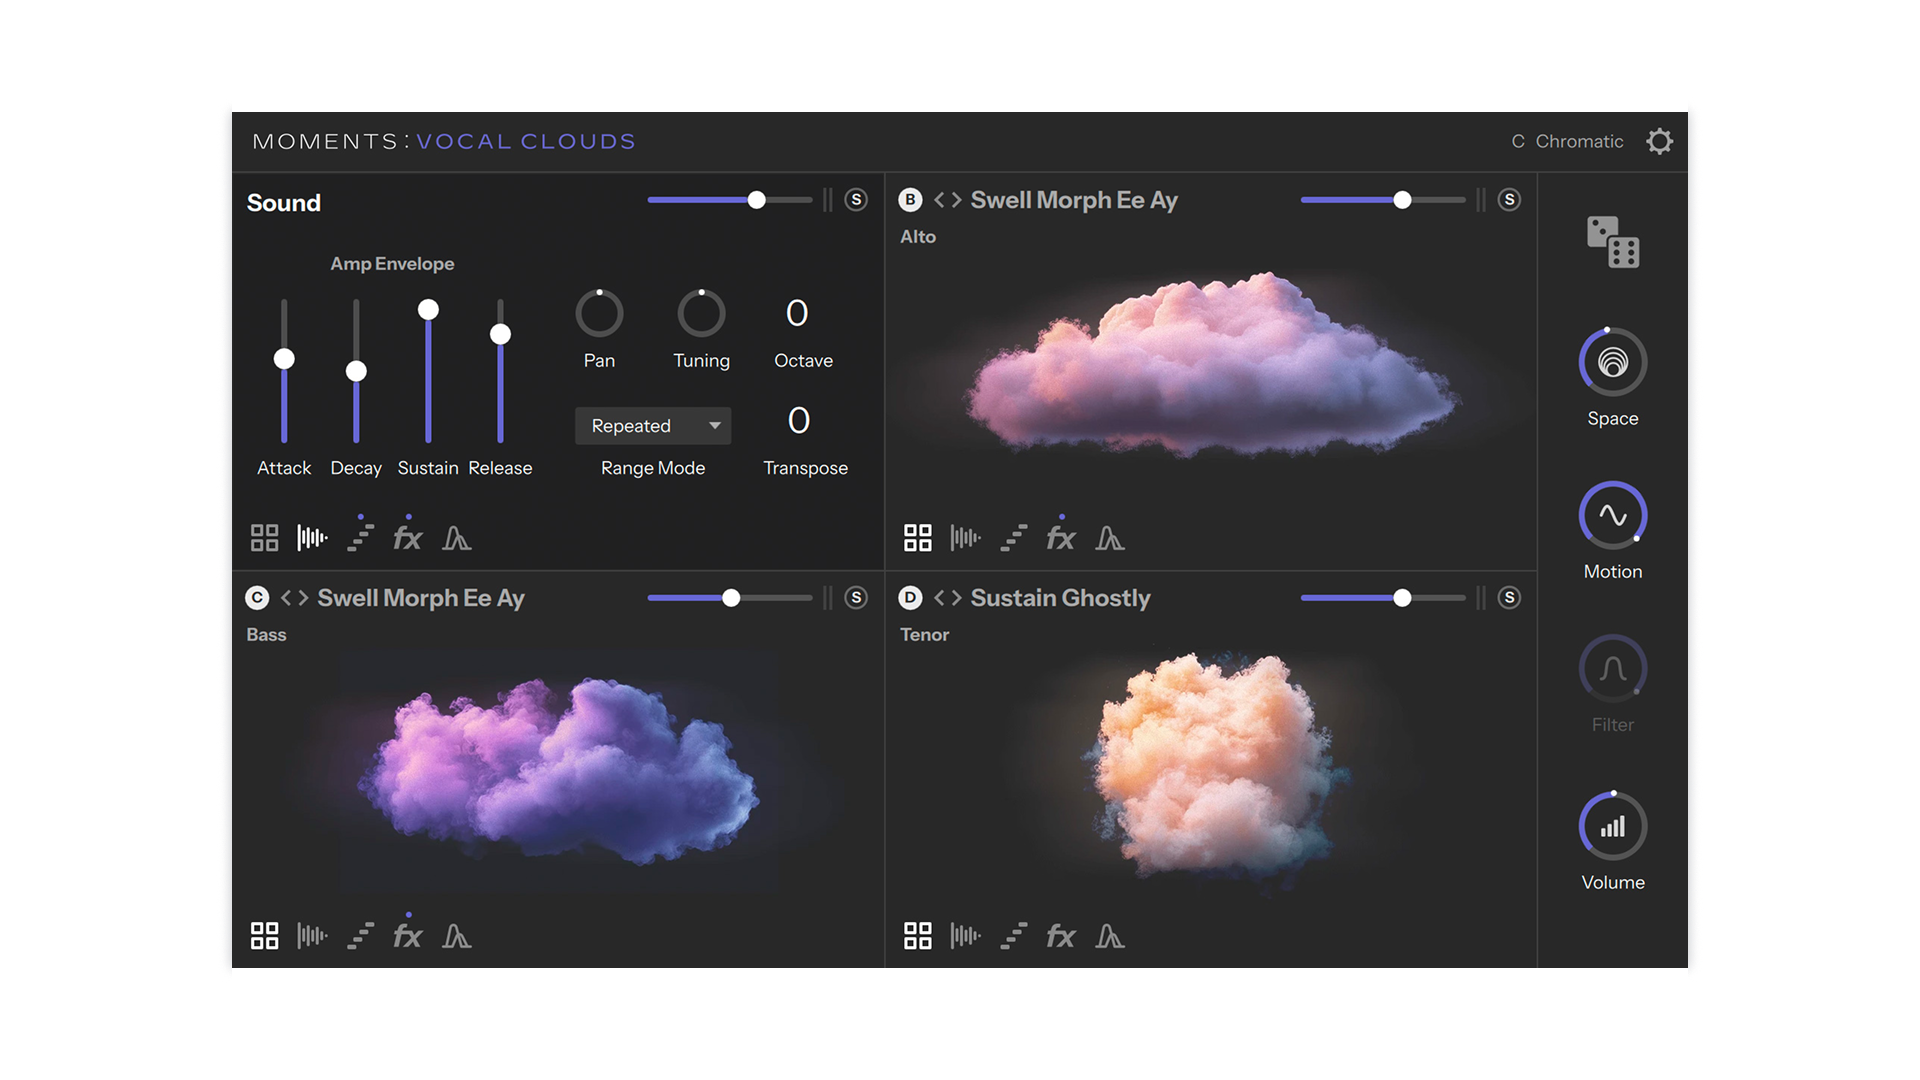Click the next-preset arrow for Sustain Ghostly
The height and width of the screenshot is (1080, 1920).
click(955, 597)
